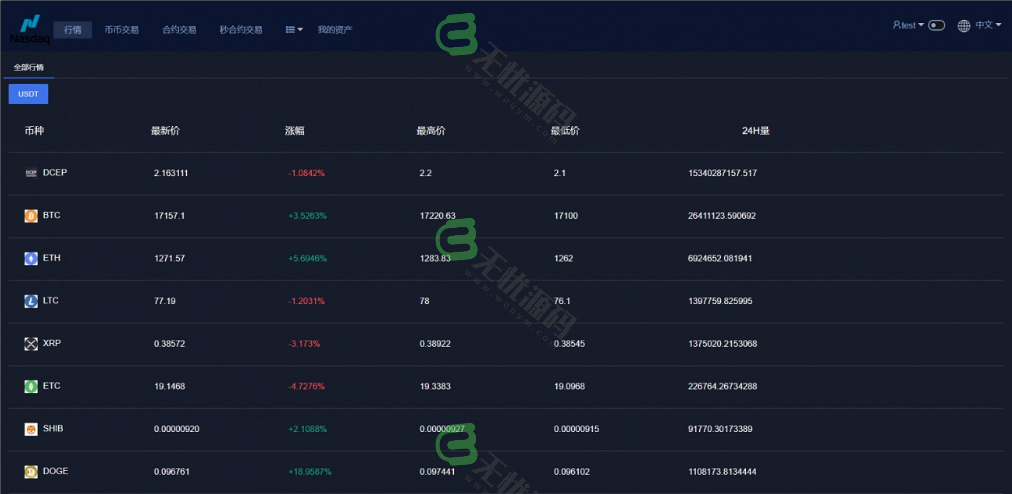Open 秒合约交易 menu item
This screenshot has height=494, width=1012.
click(241, 30)
